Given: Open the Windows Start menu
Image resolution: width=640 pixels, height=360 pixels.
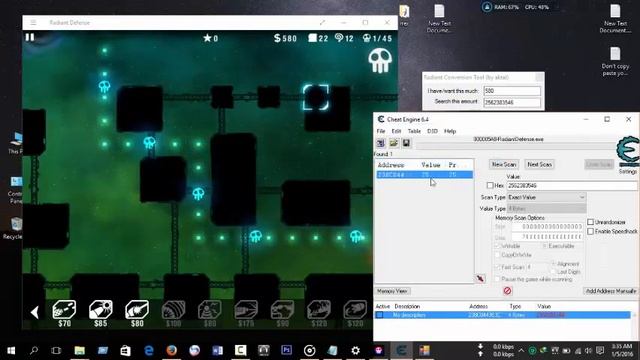Looking at the screenshot, I should 11,350.
